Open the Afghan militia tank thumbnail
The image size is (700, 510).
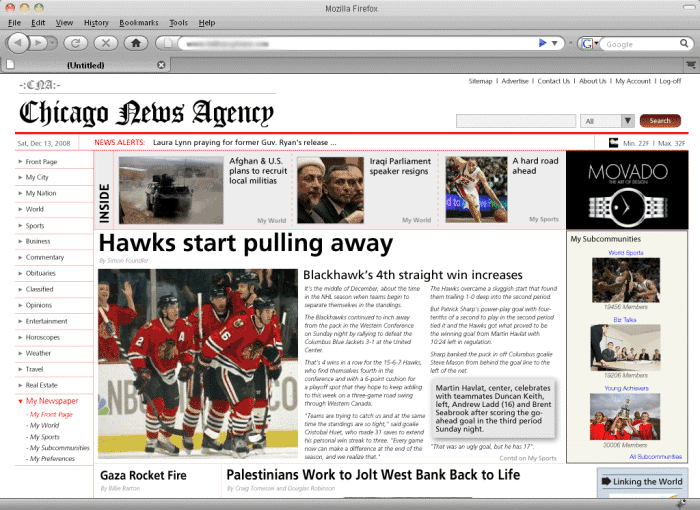[x=171, y=190]
